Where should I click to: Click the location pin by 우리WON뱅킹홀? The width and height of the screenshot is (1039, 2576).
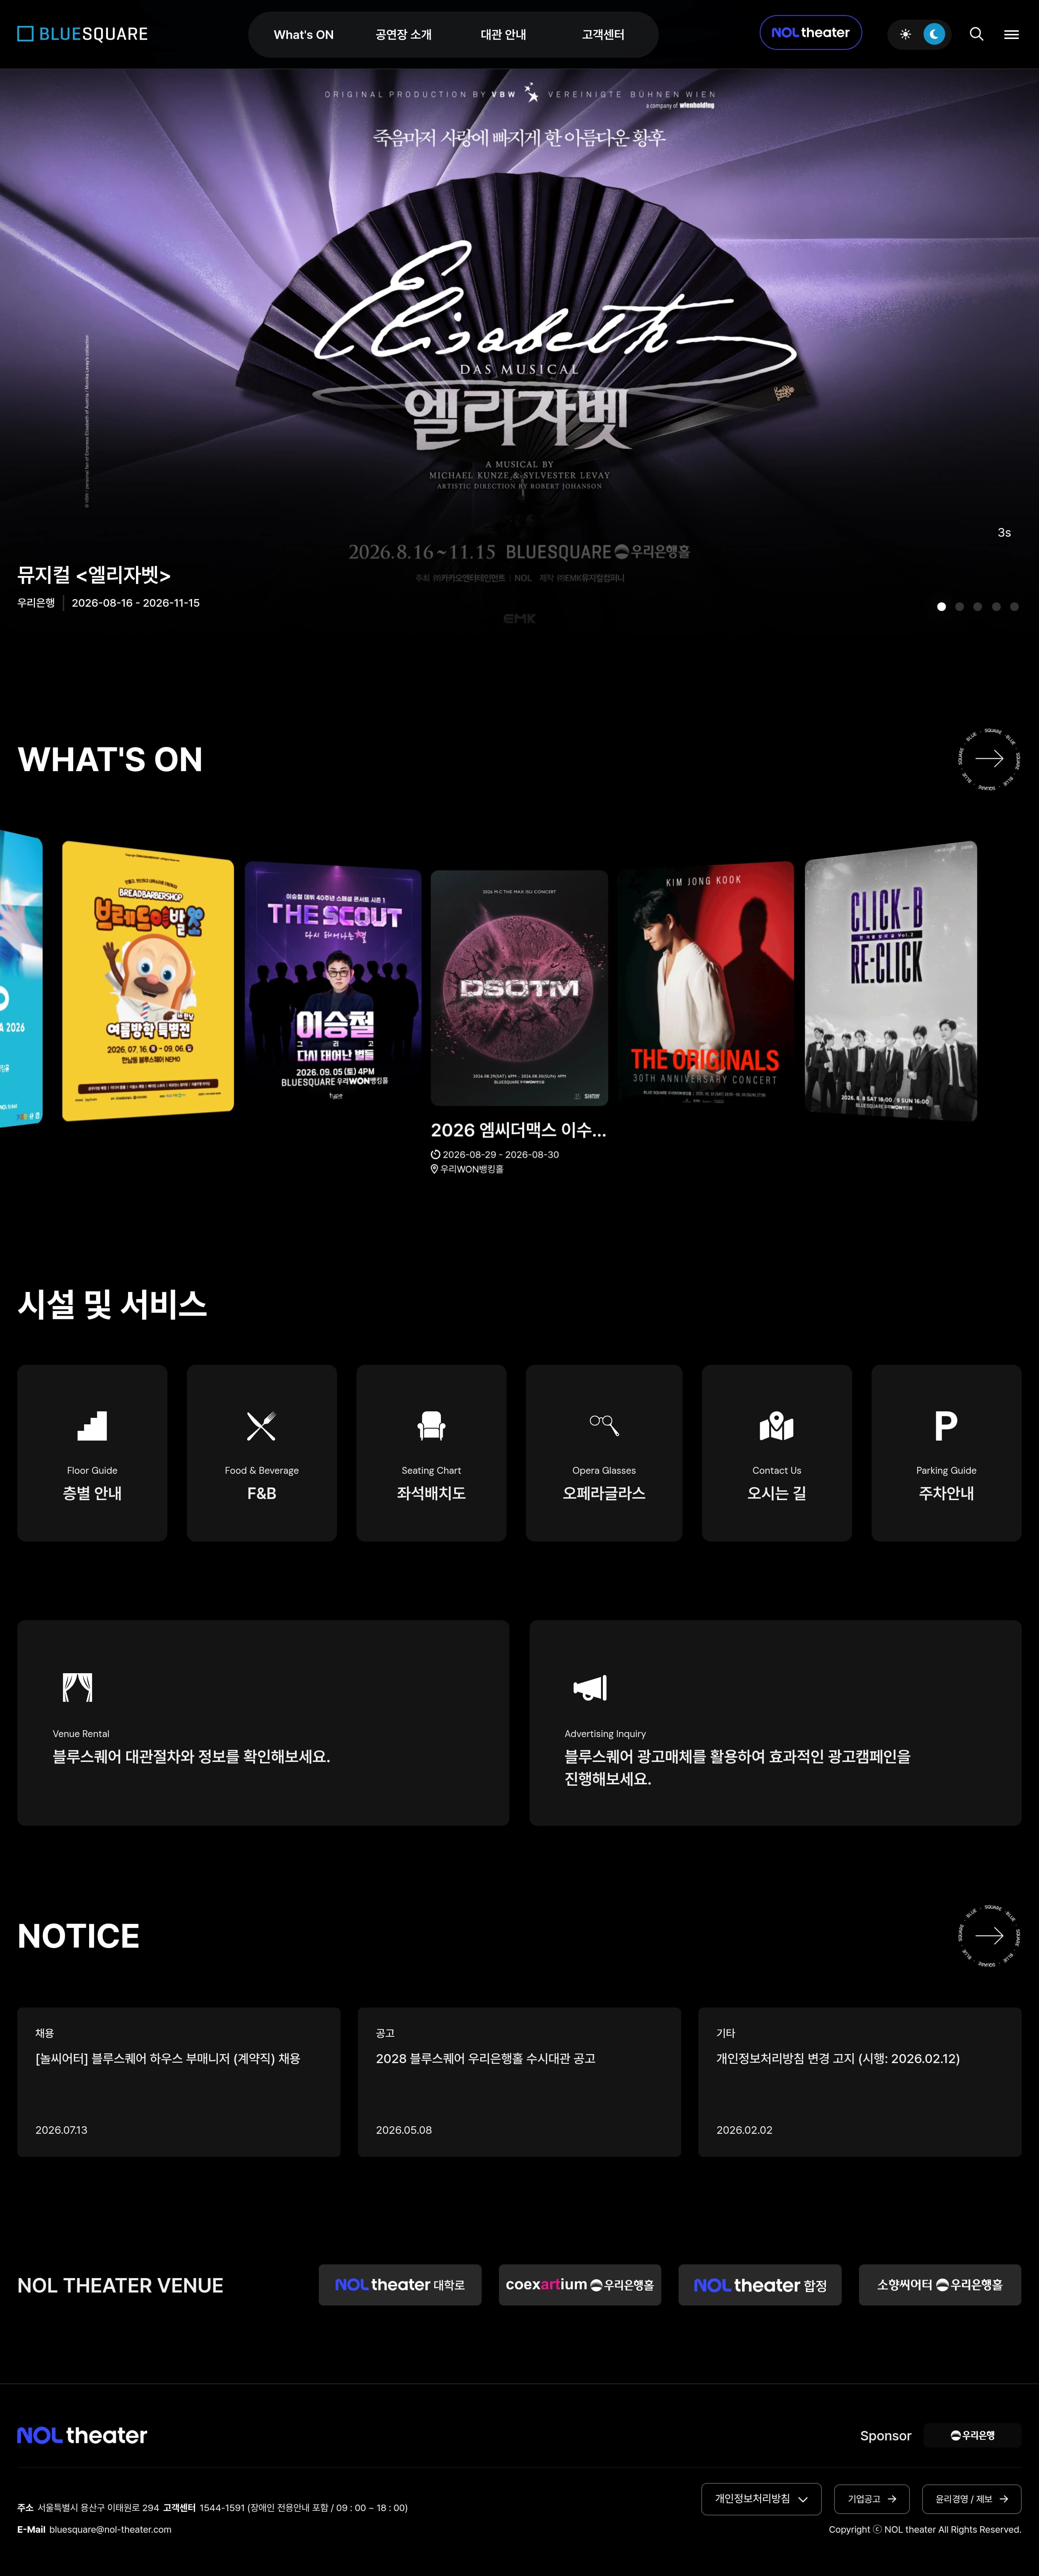pos(434,1169)
